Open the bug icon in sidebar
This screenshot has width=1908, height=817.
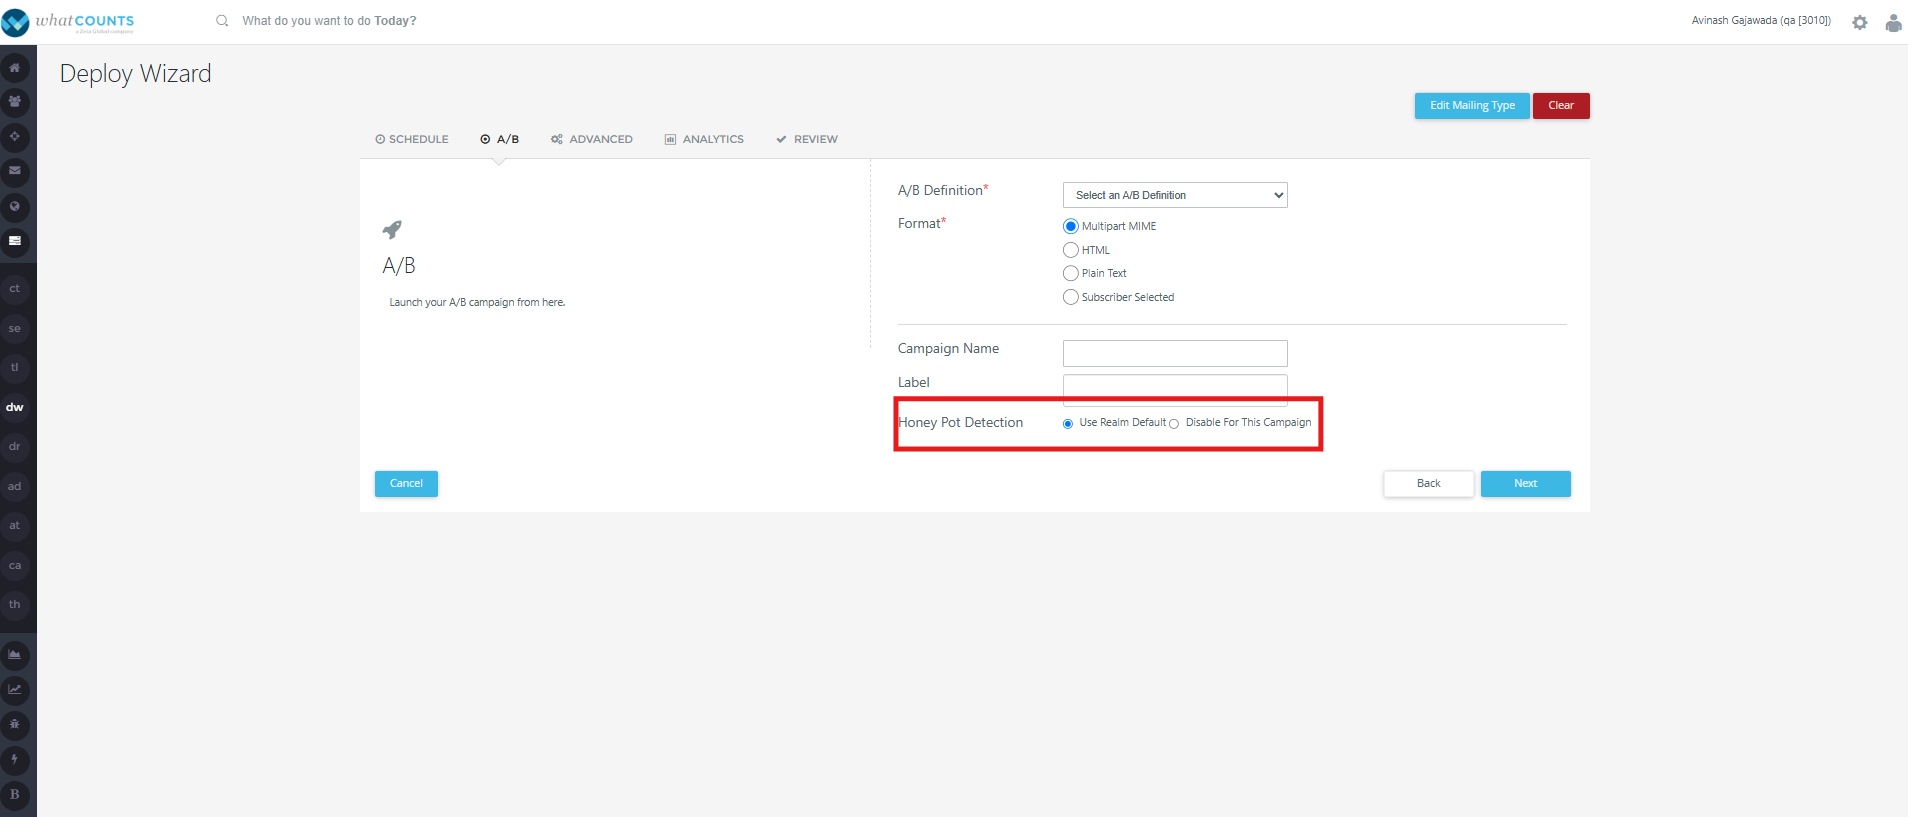[15, 725]
